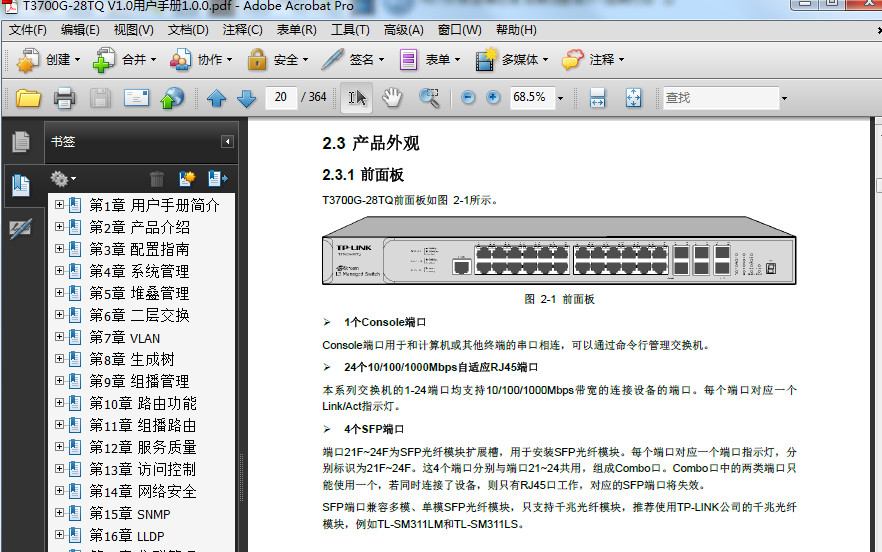Expand bookmark 第10章 路由功能
This screenshot has height=552, width=882.
(x=59, y=403)
